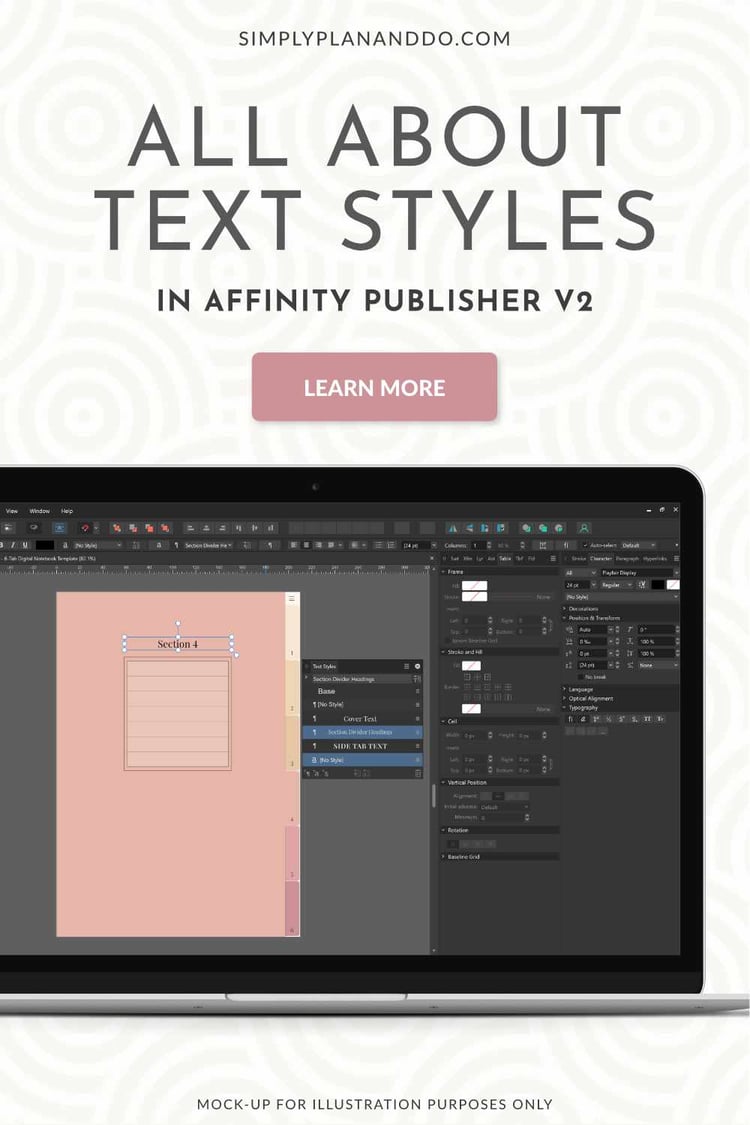Toggle Underline in the context toolbar
The image size is (750, 1125).
point(25,545)
